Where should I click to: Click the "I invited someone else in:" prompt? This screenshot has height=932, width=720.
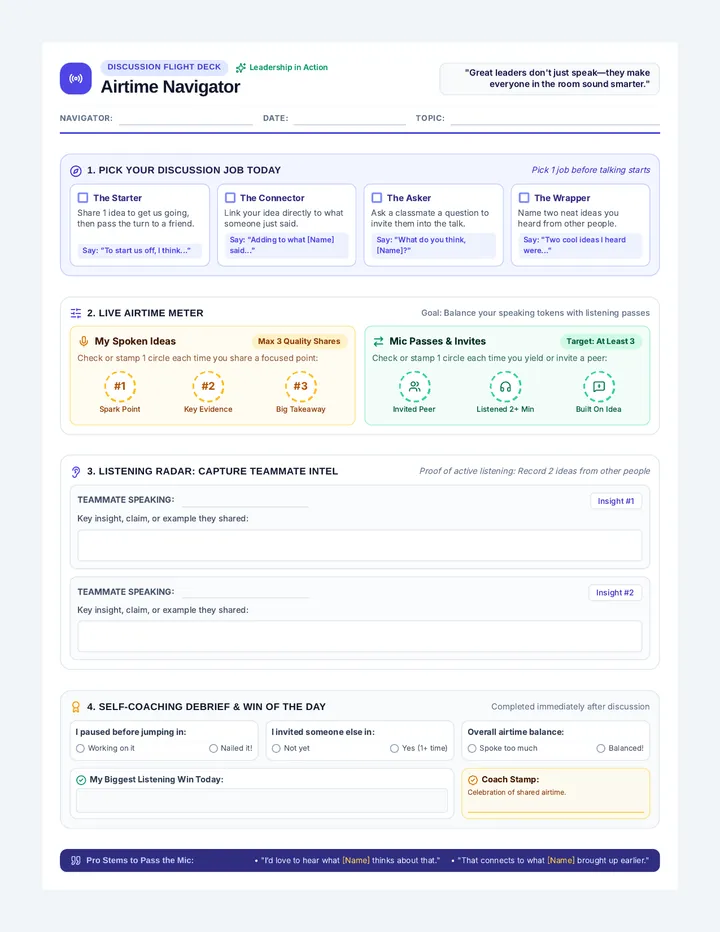323,732
